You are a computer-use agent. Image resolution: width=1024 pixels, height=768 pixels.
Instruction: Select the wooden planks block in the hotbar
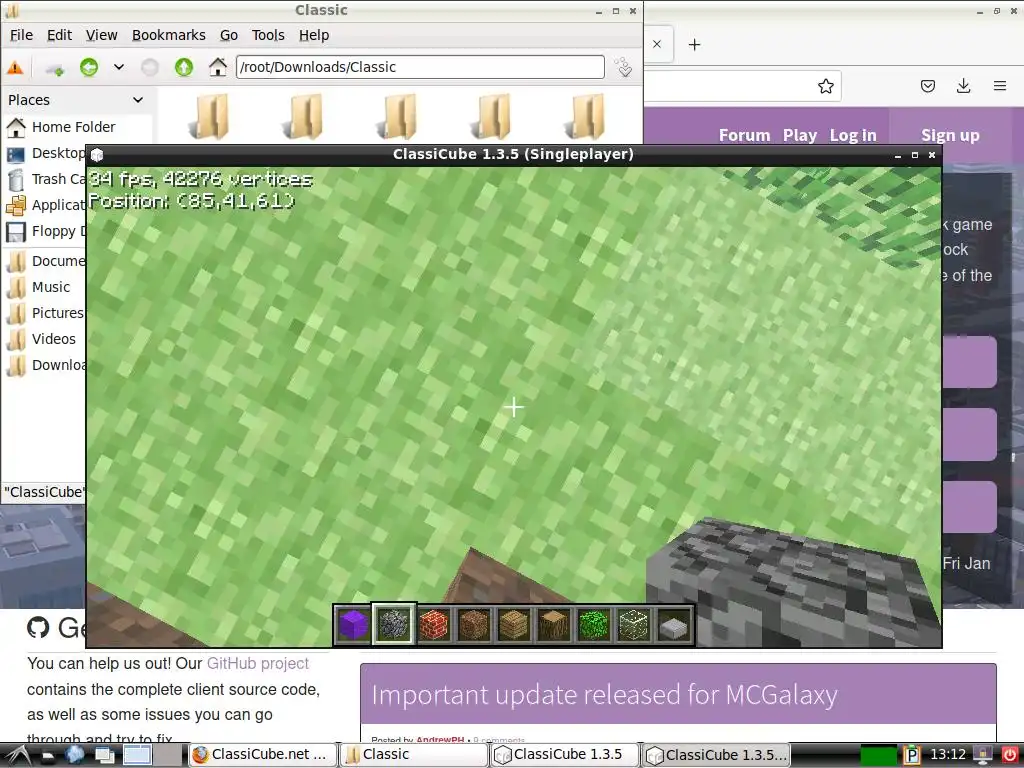point(513,624)
